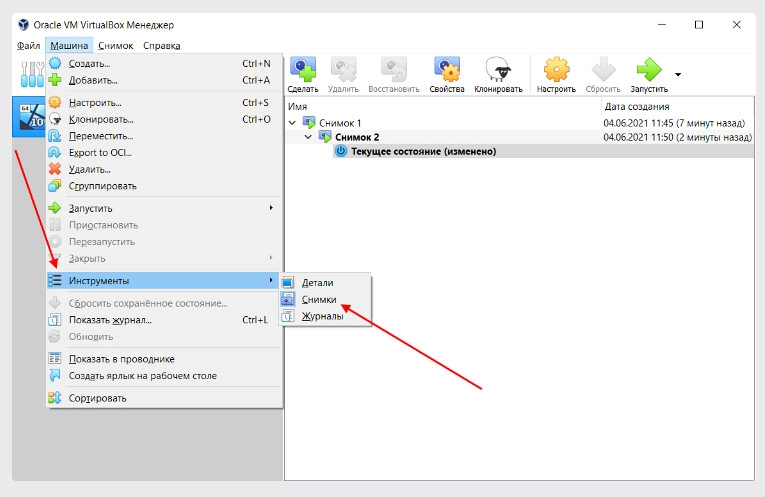Select Журналы in the Инструменты submenu
The width and height of the screenshot is (765, 497).
click(x=325, y=316)
